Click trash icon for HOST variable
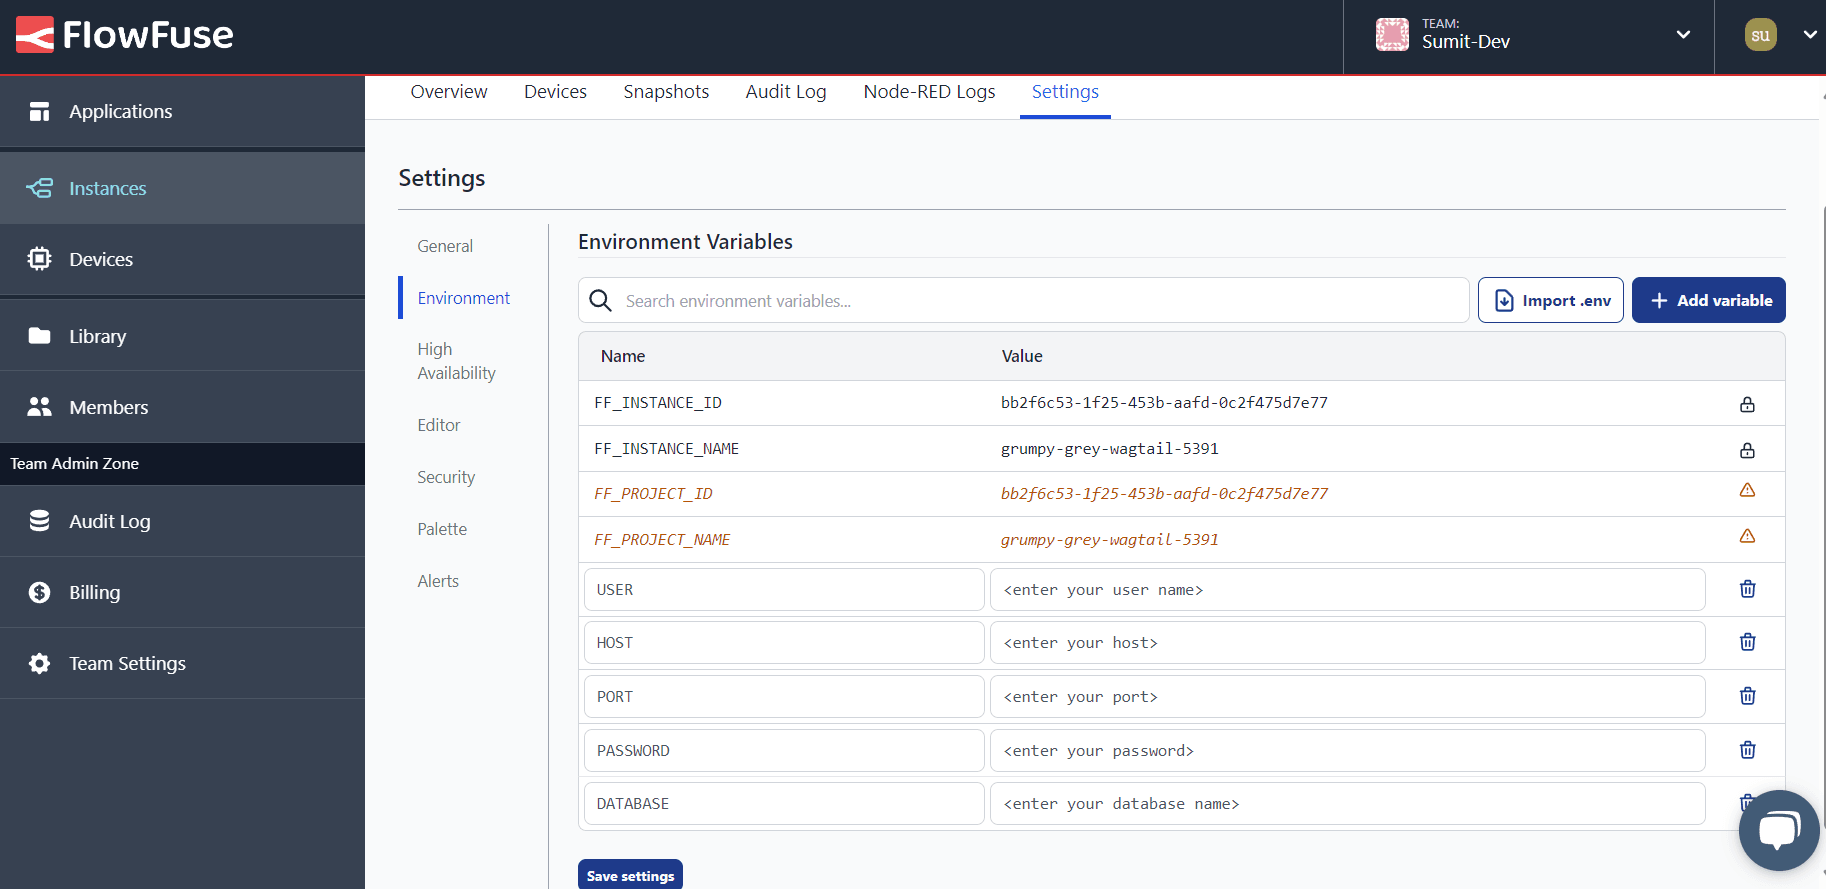The image size is (1826, 889). 1747,642
